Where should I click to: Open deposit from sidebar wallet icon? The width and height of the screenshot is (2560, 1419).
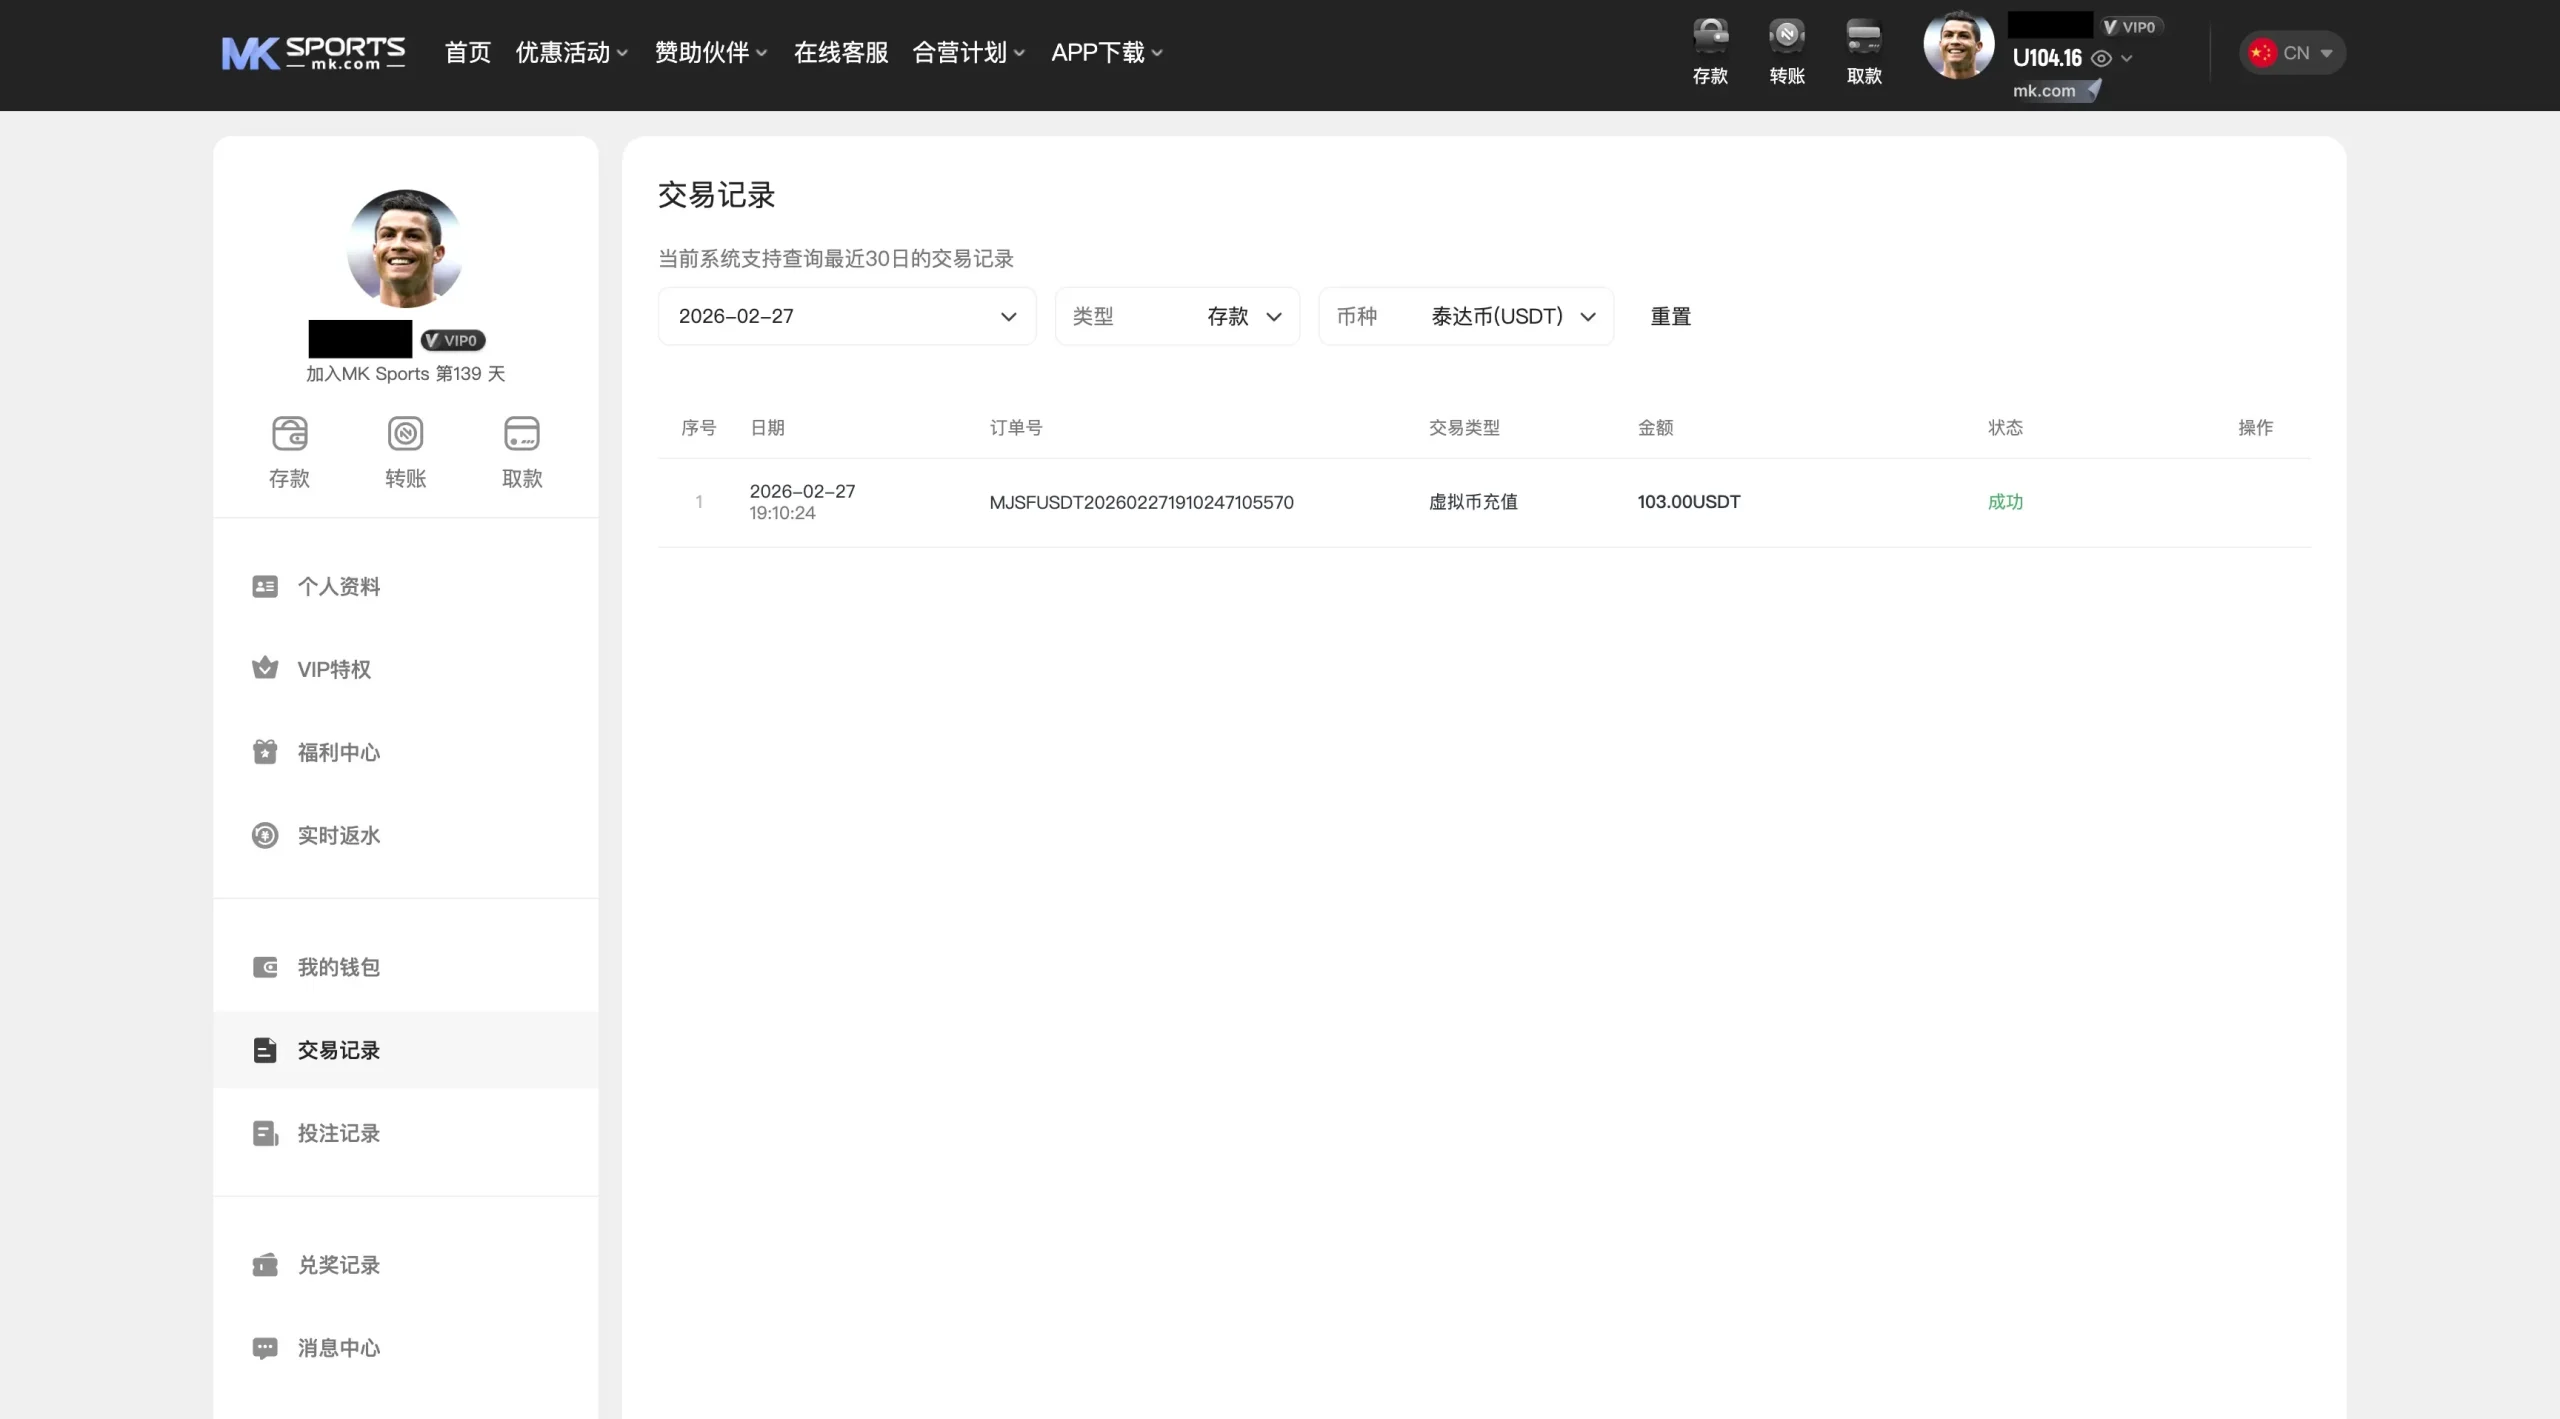coord(290,434)
